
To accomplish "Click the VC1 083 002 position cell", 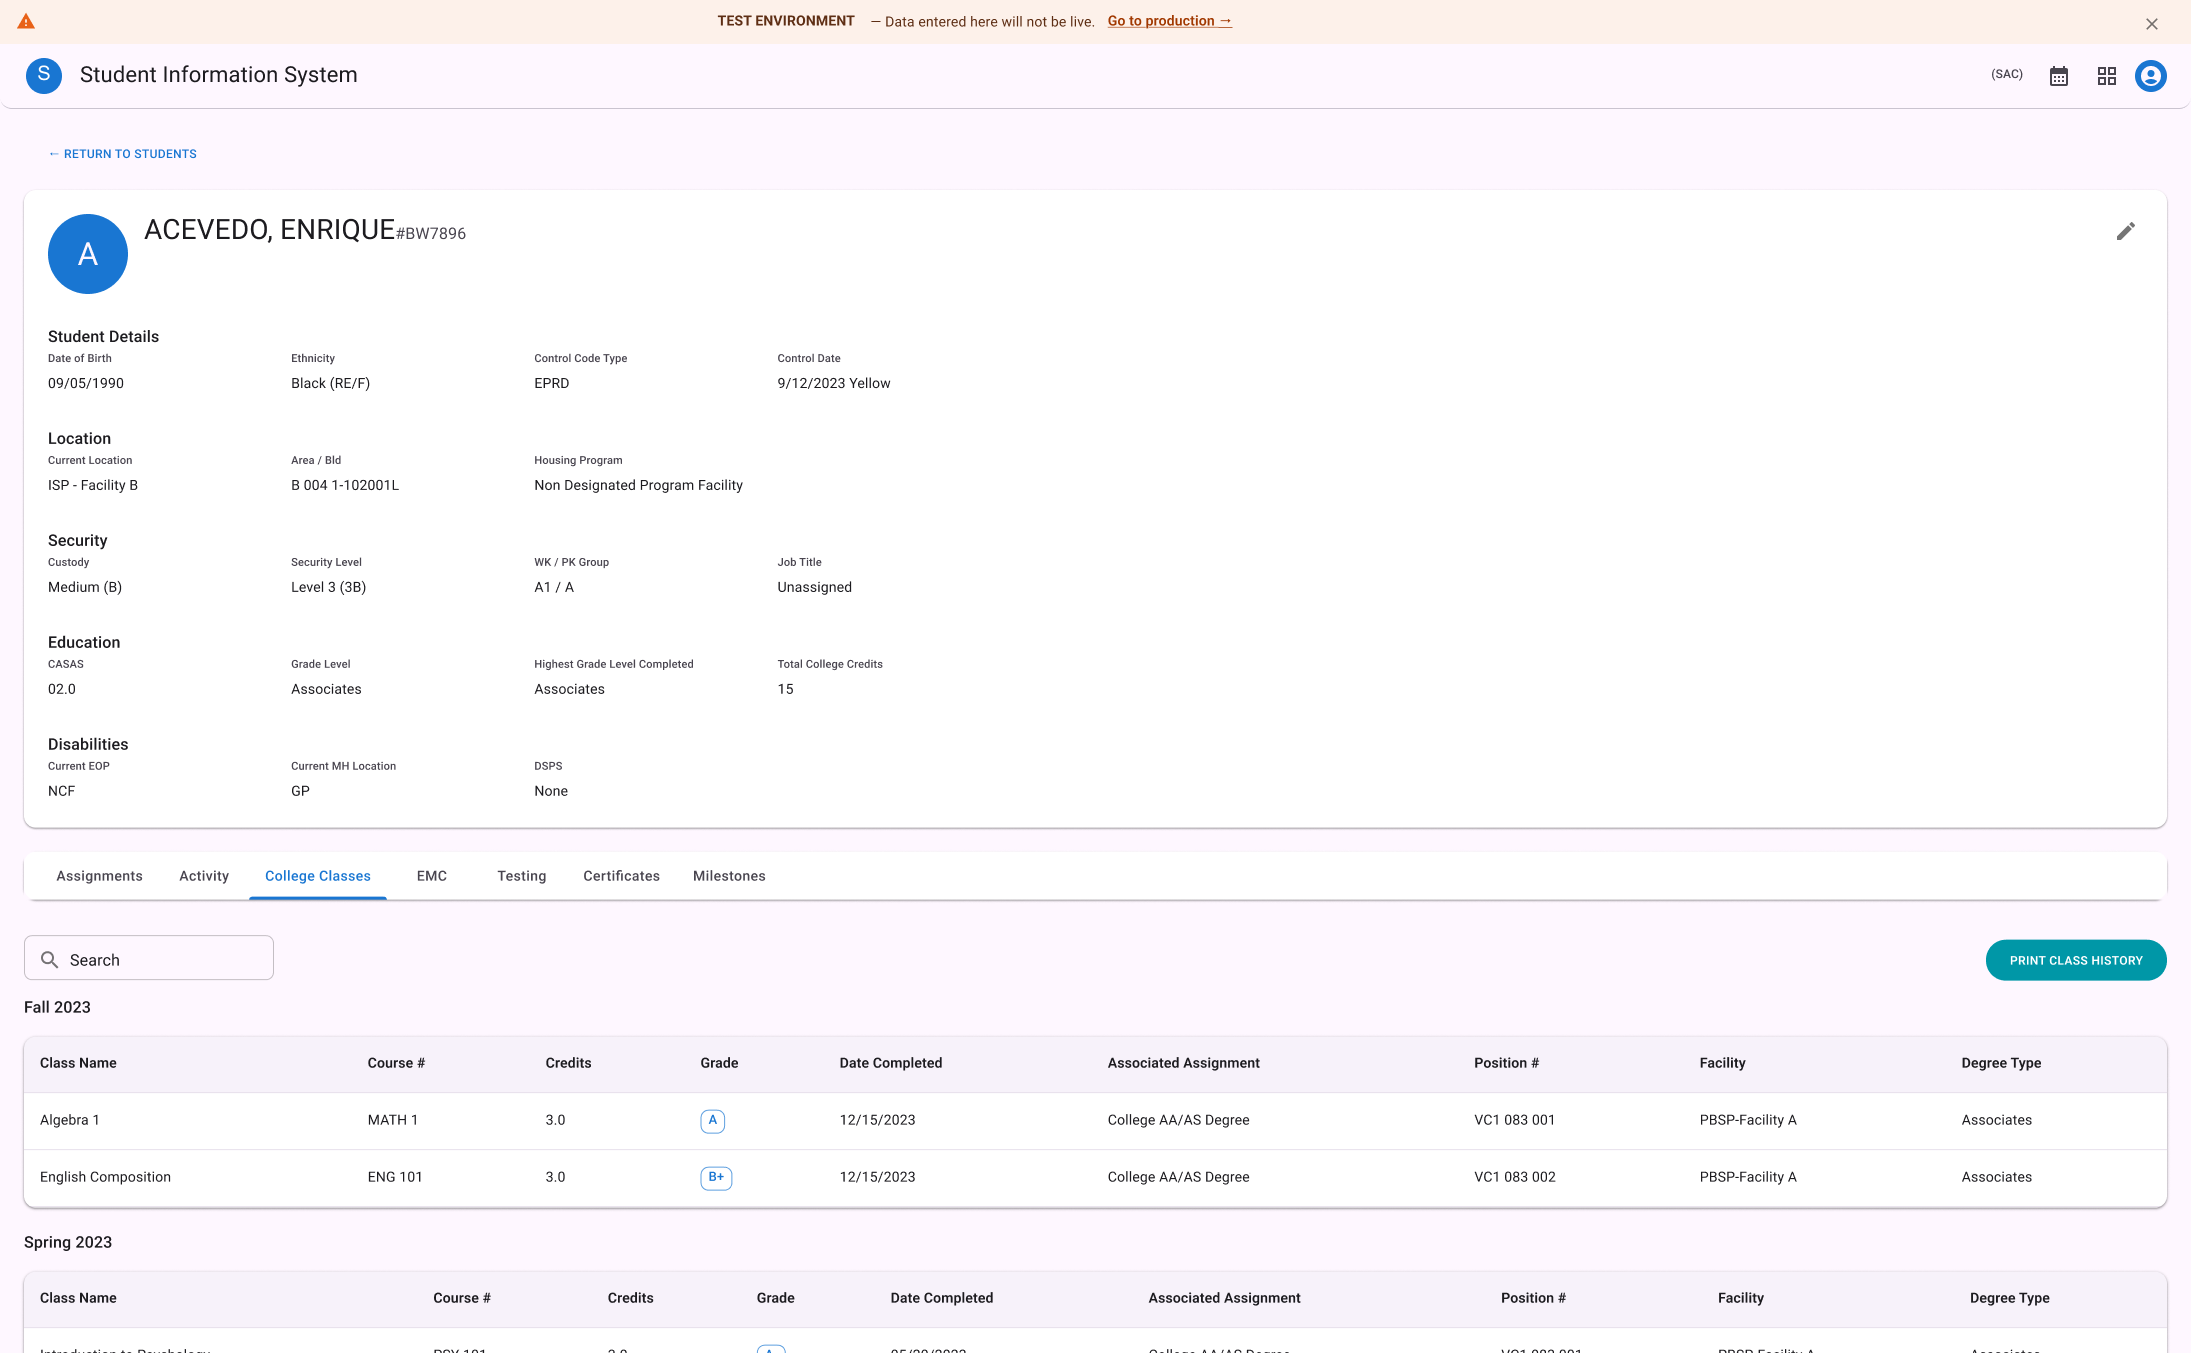I will (x=1514, y=1177).
